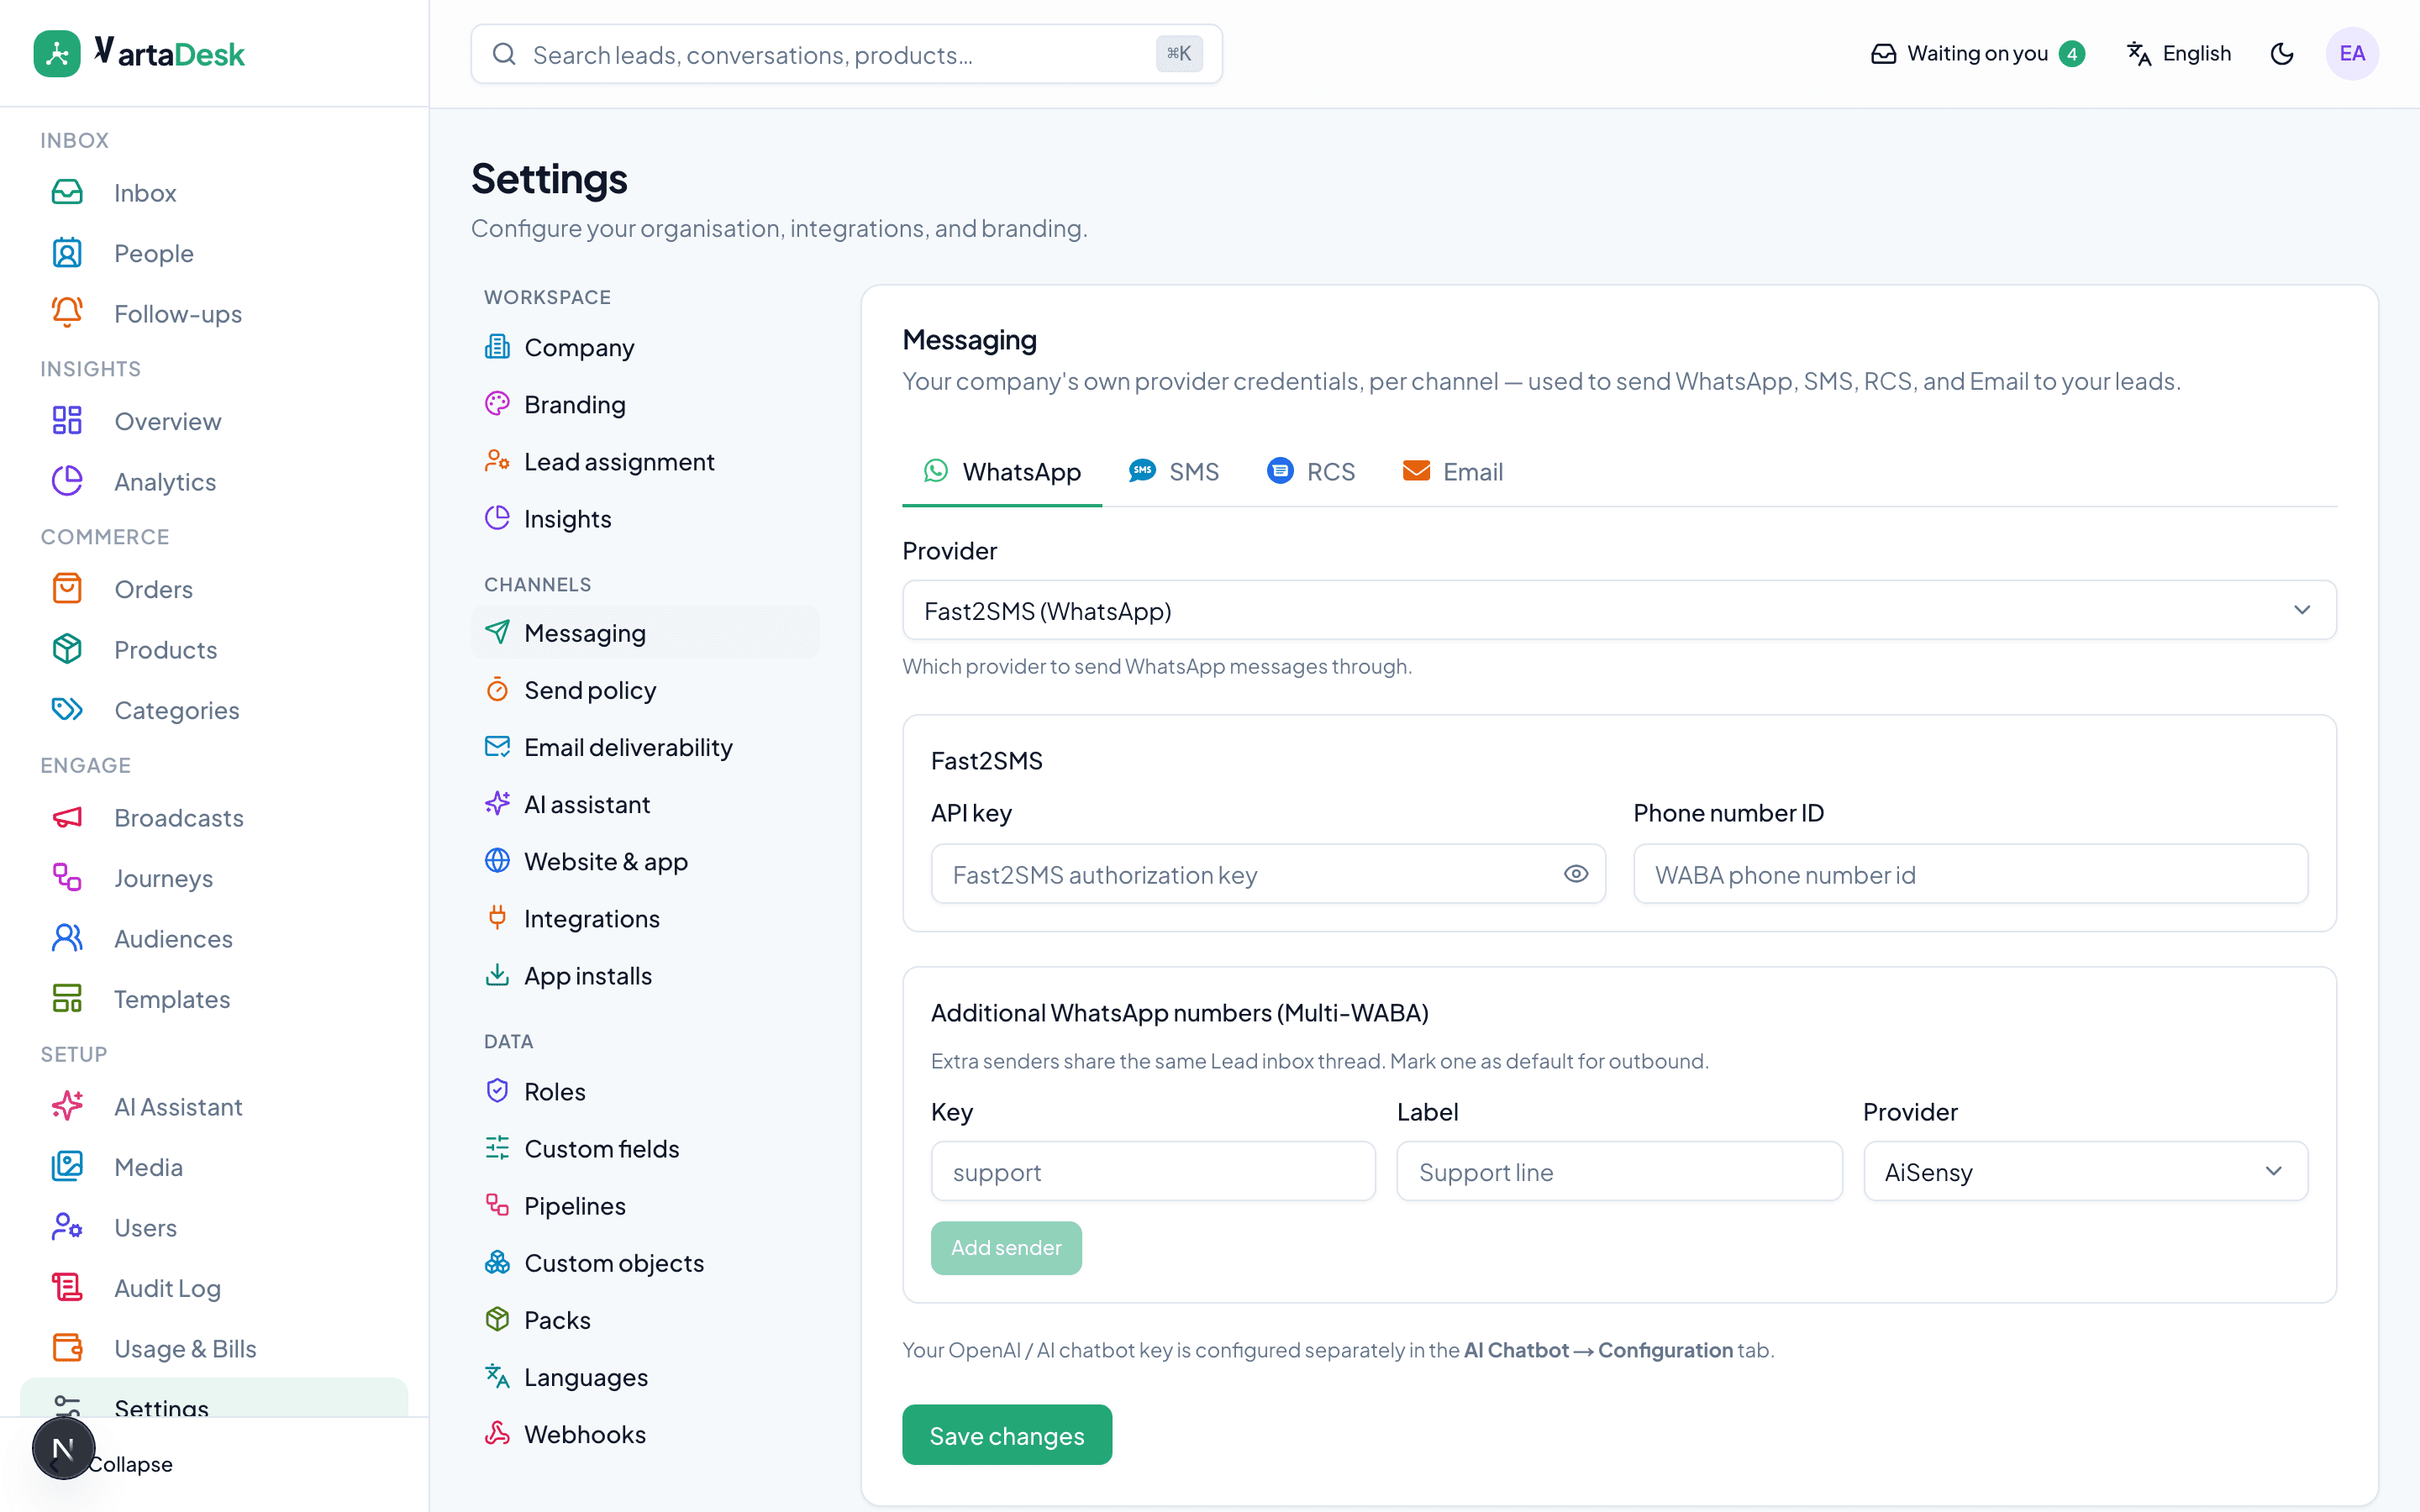Click the Audit Log scroll icon
Screen dimensions: 2420x1512
click(67, 1287)
